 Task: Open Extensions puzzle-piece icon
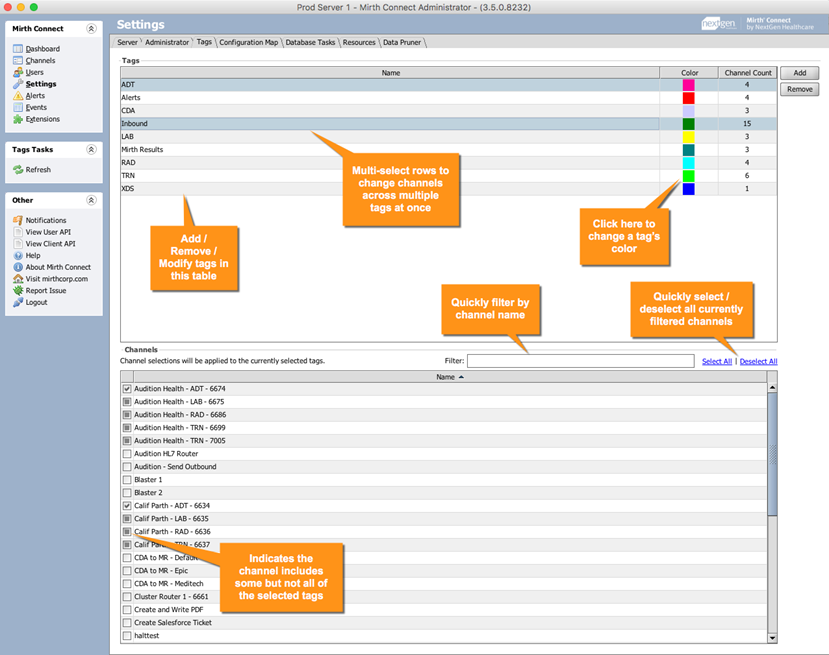point(18,119)
